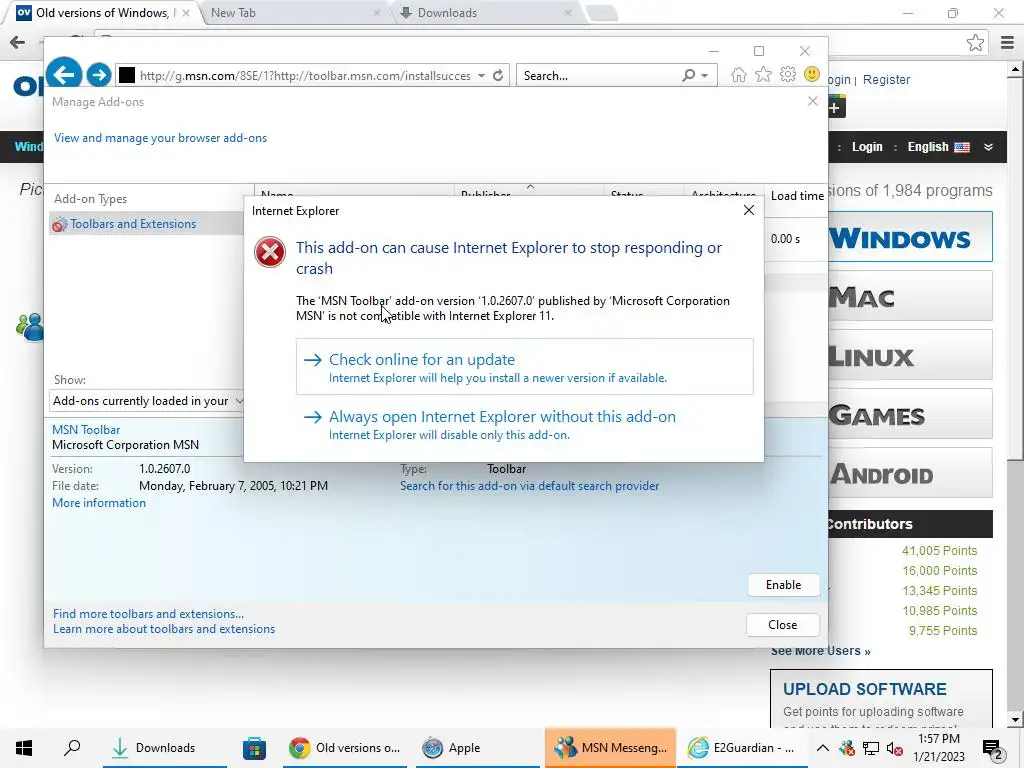Open the Show add-ons filter dropdown
This screenshot has width=1024, height=768.
tap(146, 400)
